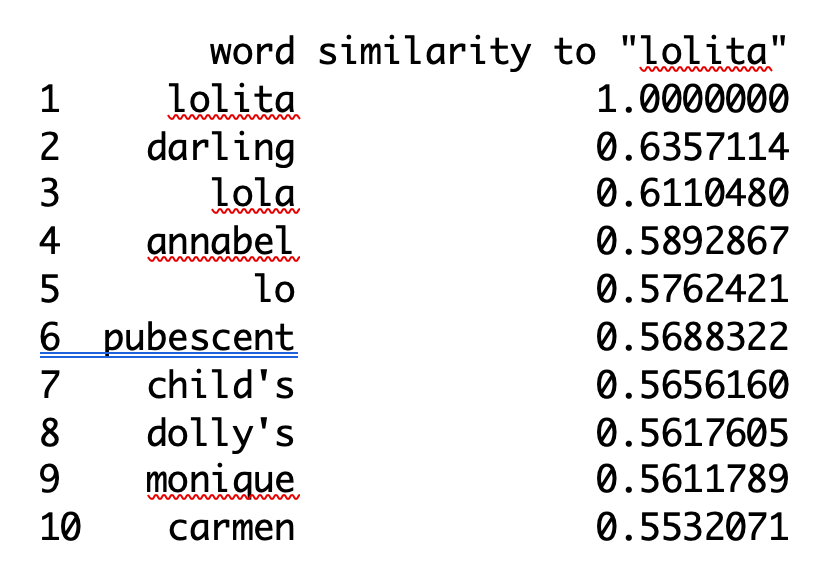The image size is (824, 584).
Task: Select the word "darling" in row 2
Action: (x=221, y=147)
